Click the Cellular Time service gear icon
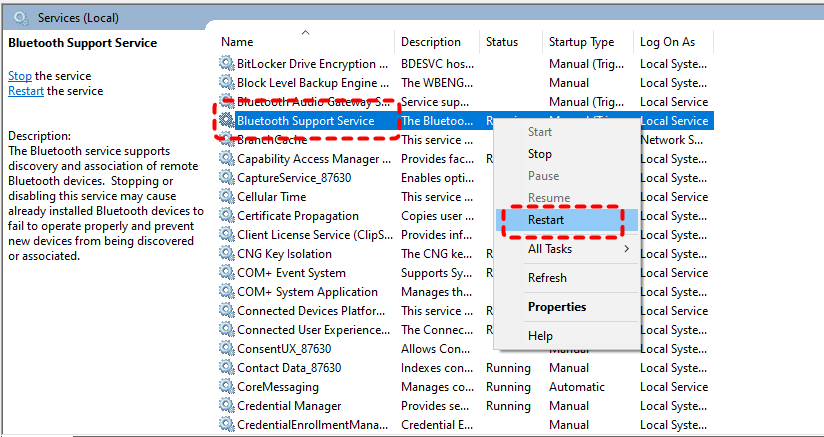This screenshot has height=437, width=824. point(227,197)
